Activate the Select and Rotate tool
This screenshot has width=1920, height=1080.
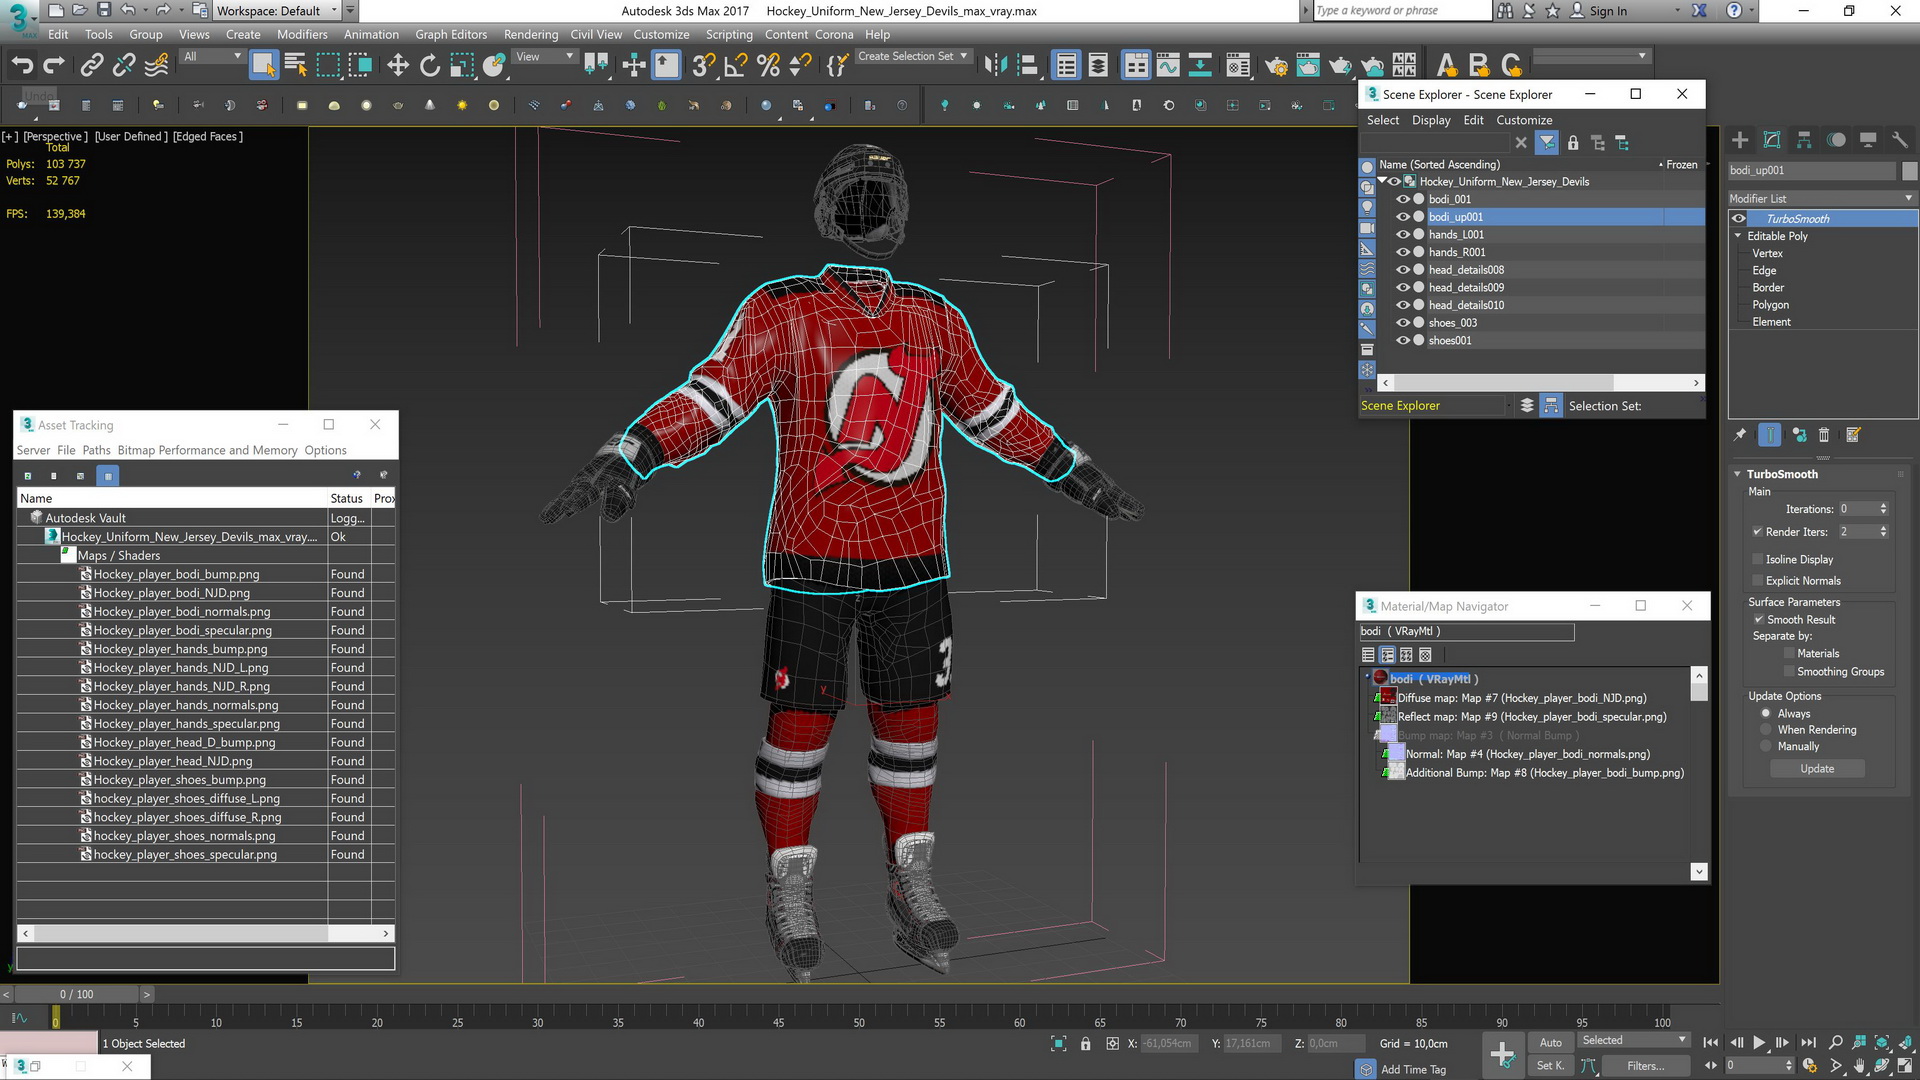pos(430,66)
